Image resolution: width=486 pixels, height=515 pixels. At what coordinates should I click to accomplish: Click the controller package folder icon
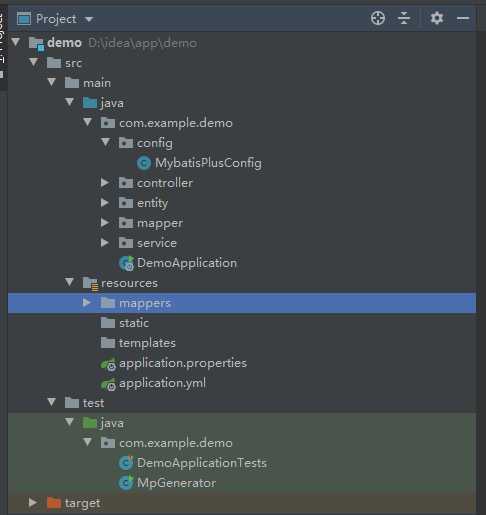pyautogui.click(x=126, y=183)
